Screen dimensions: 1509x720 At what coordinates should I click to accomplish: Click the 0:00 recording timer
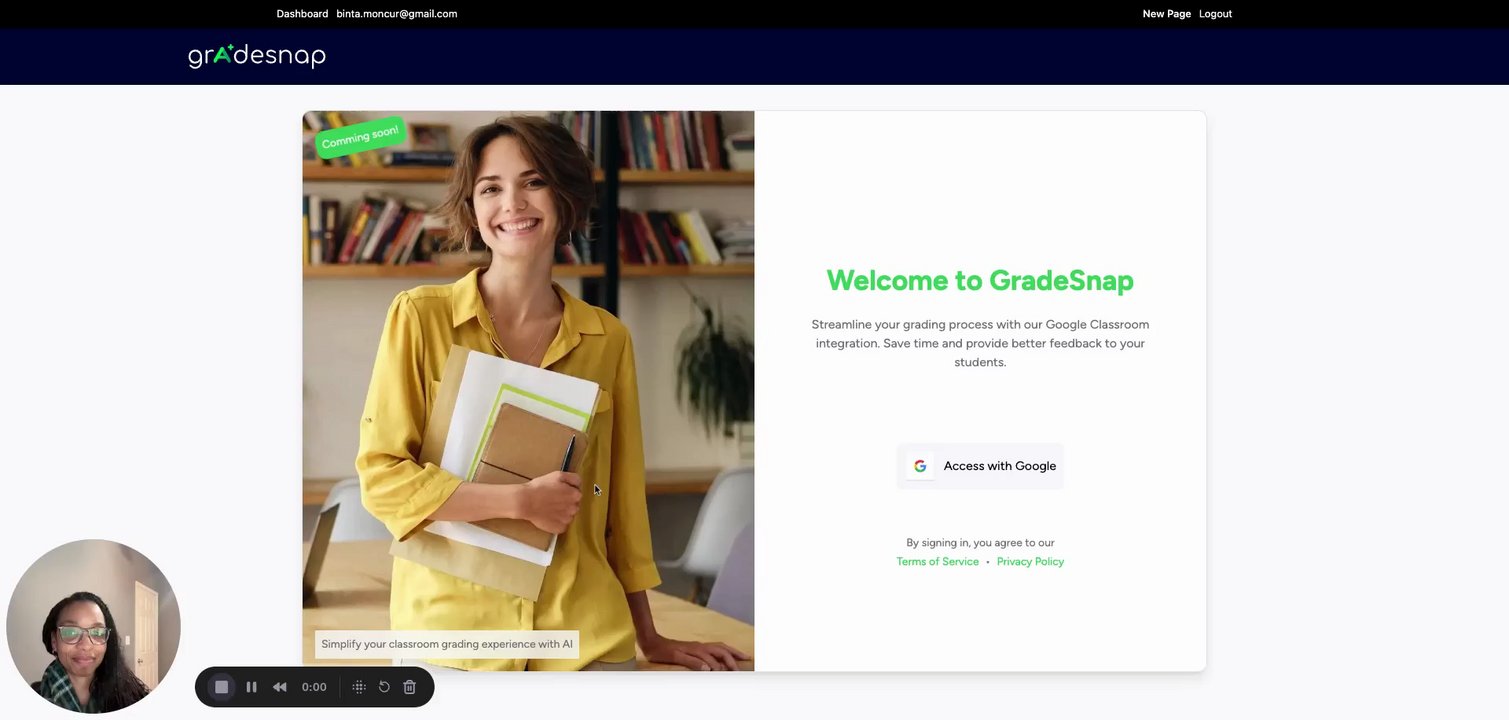coord(314,687)
